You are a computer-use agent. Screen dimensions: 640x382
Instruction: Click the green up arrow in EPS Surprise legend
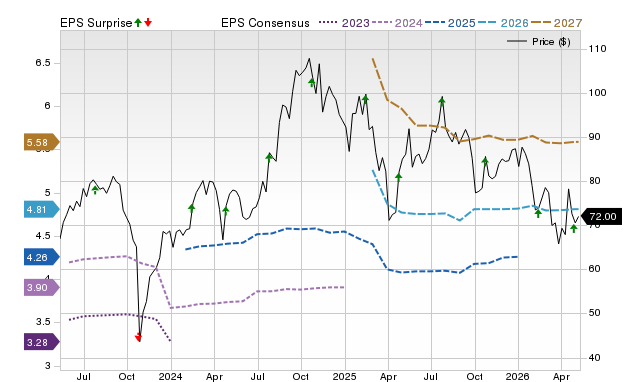[x=138, y=23]
